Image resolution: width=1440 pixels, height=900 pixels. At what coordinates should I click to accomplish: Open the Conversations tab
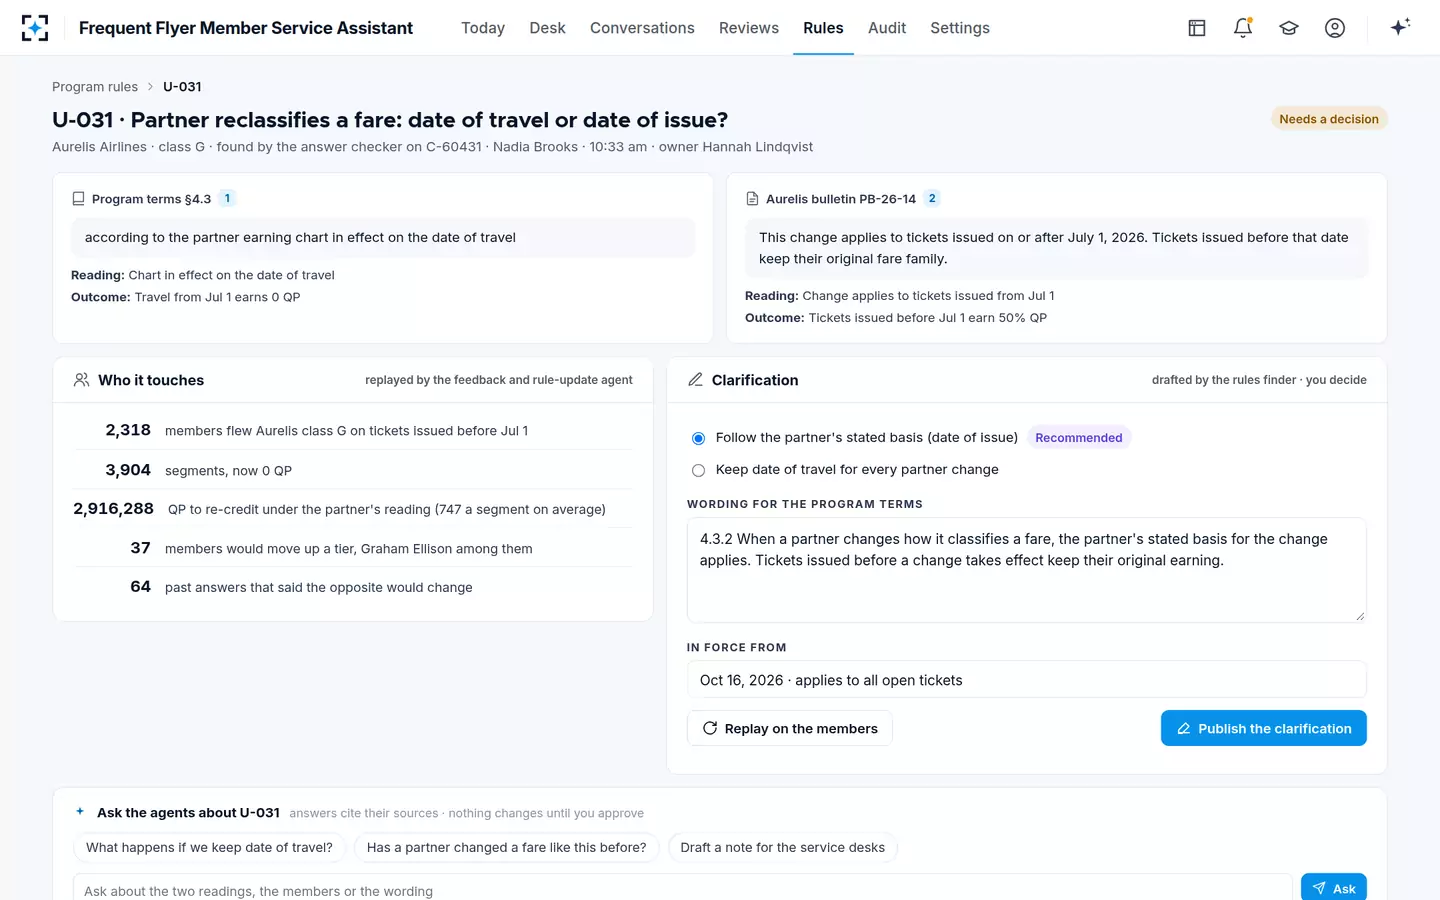[x=642, y=28]
